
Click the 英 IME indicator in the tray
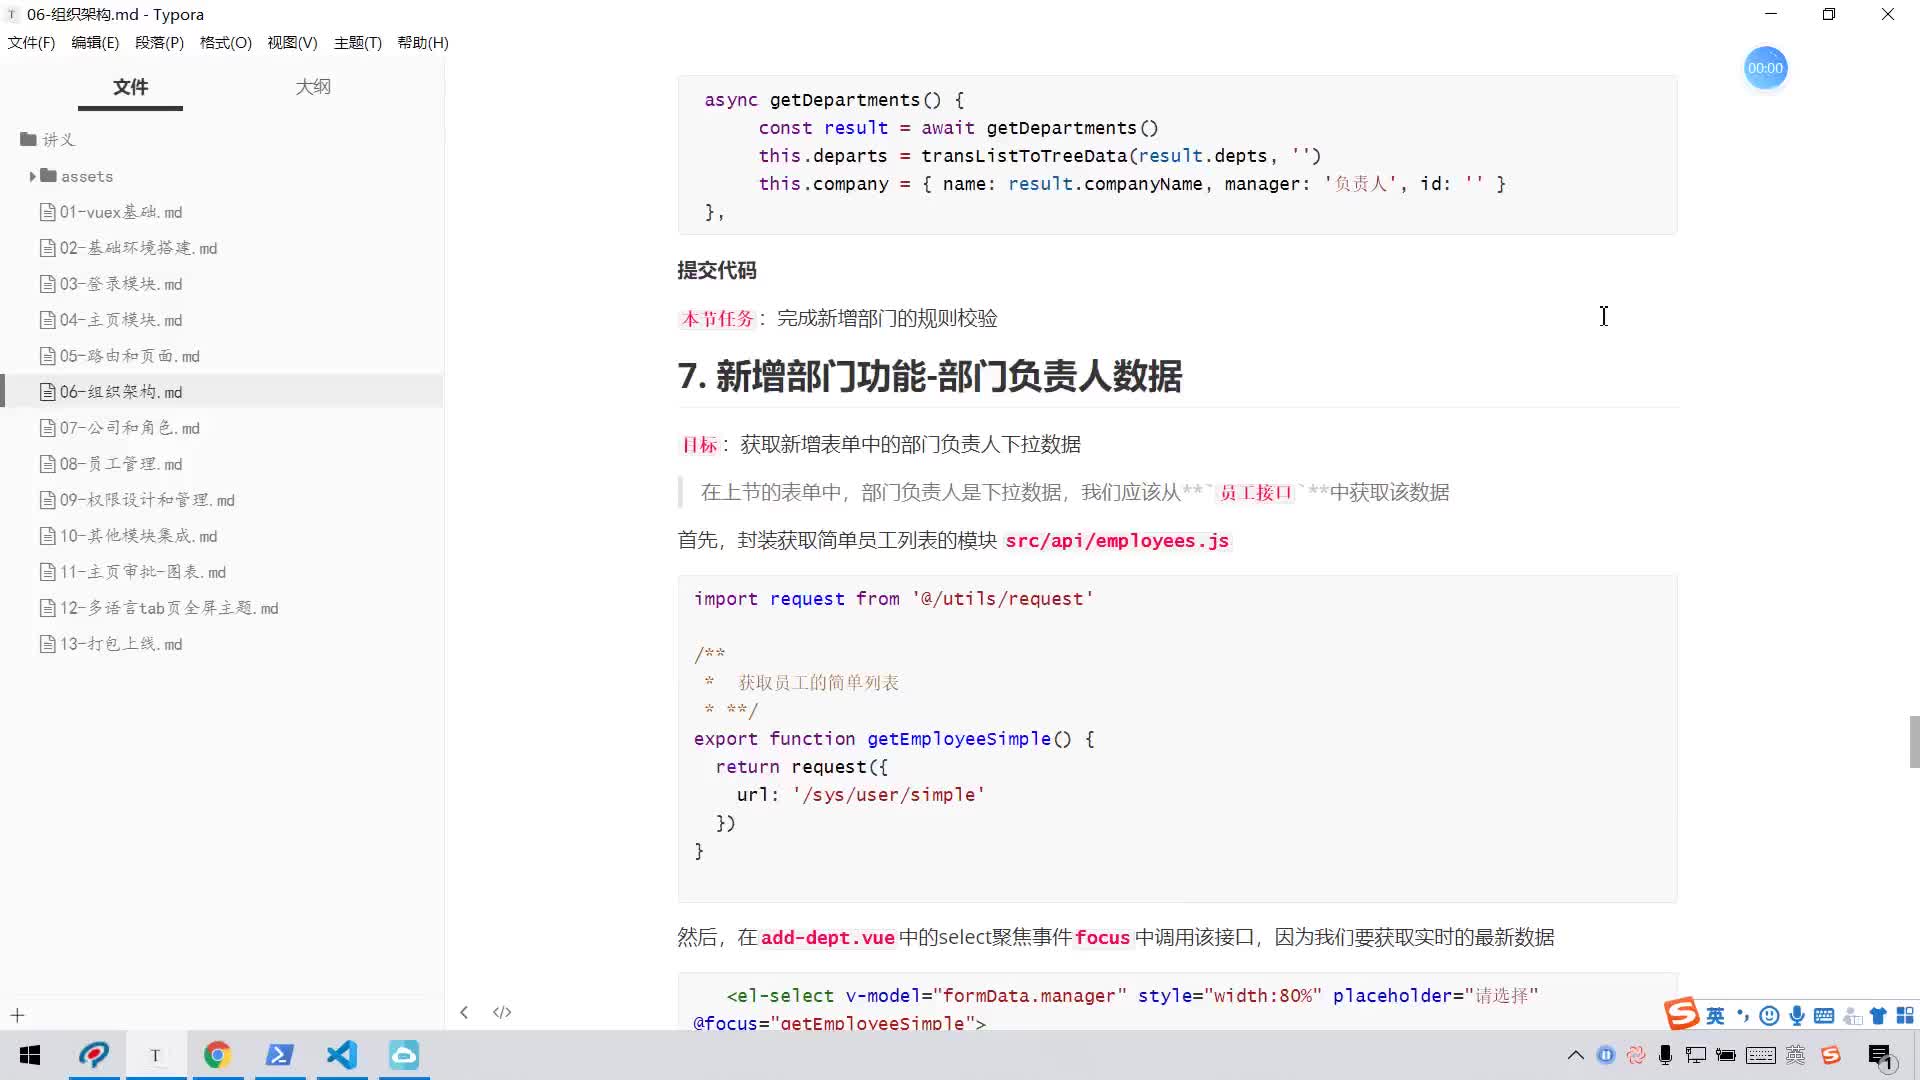coord(1796,1055)
